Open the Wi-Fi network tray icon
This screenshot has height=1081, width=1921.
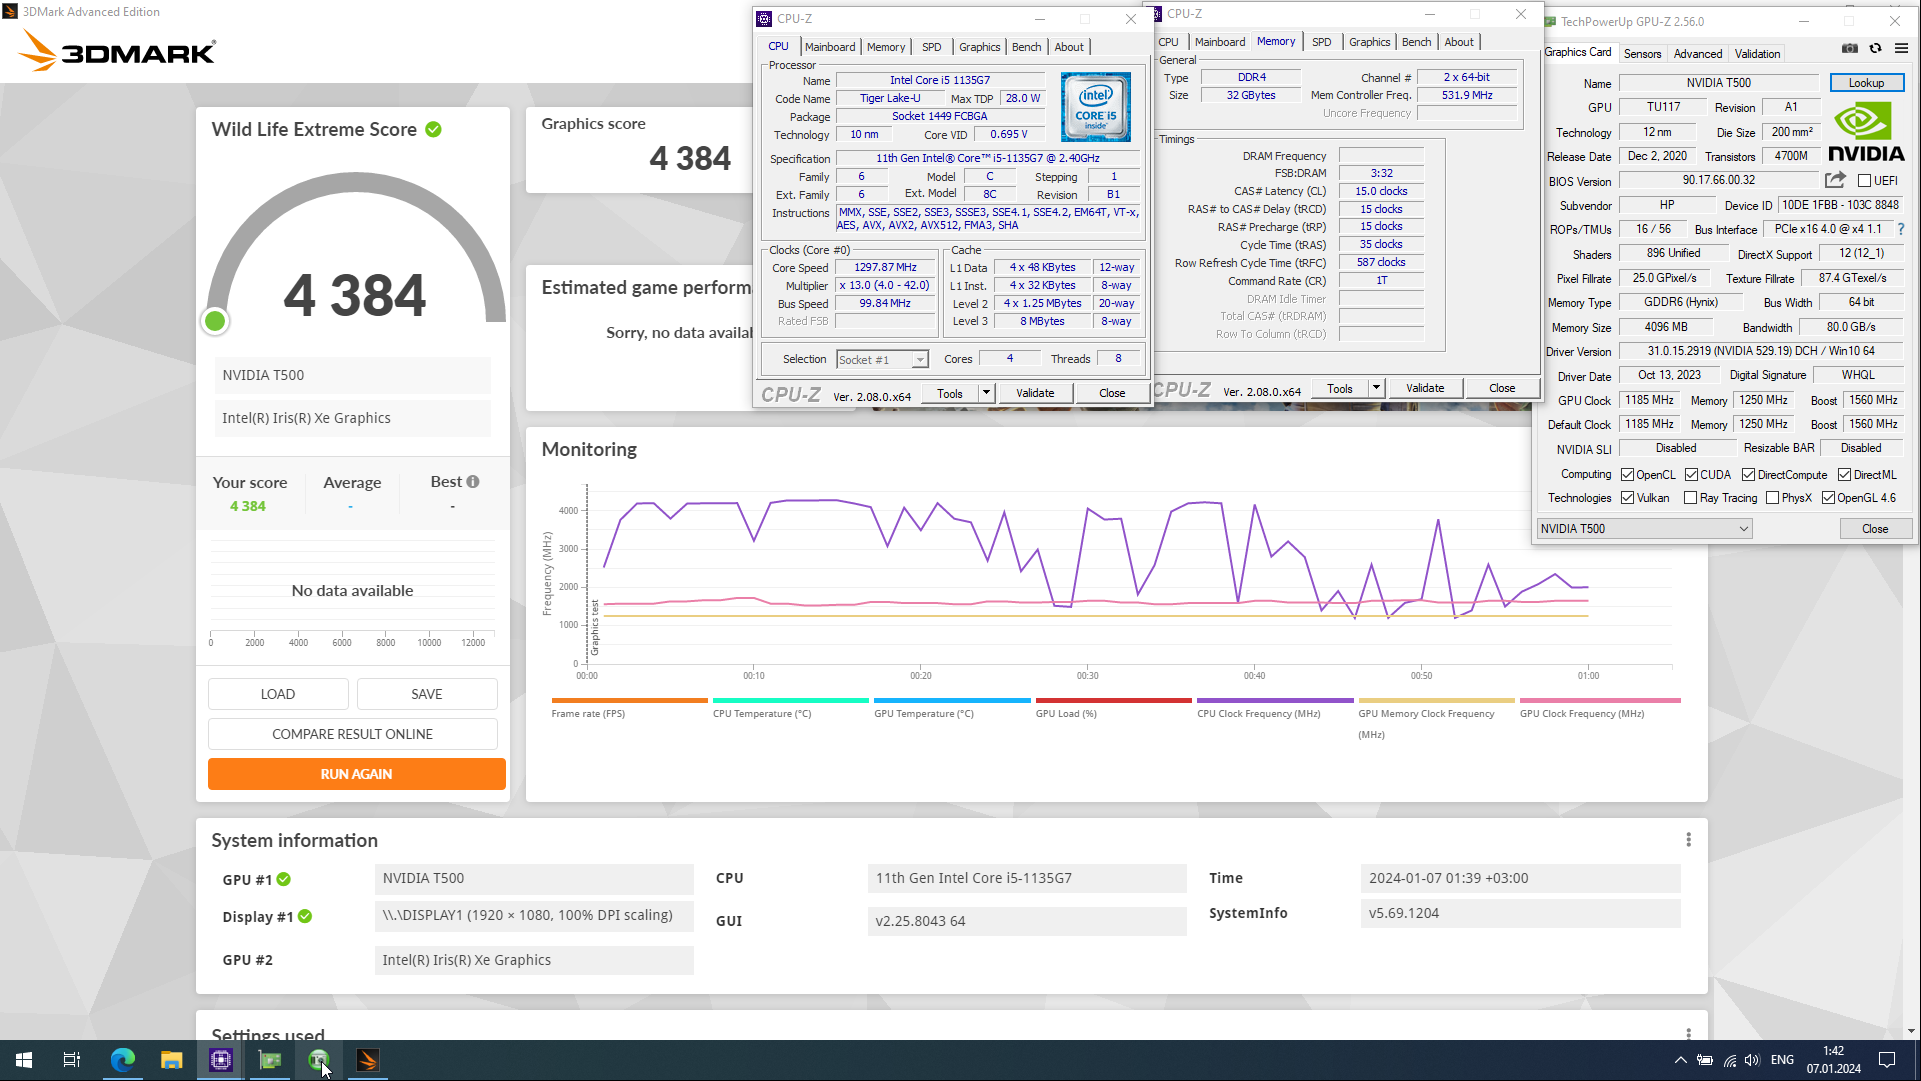coord(1729,1060)
